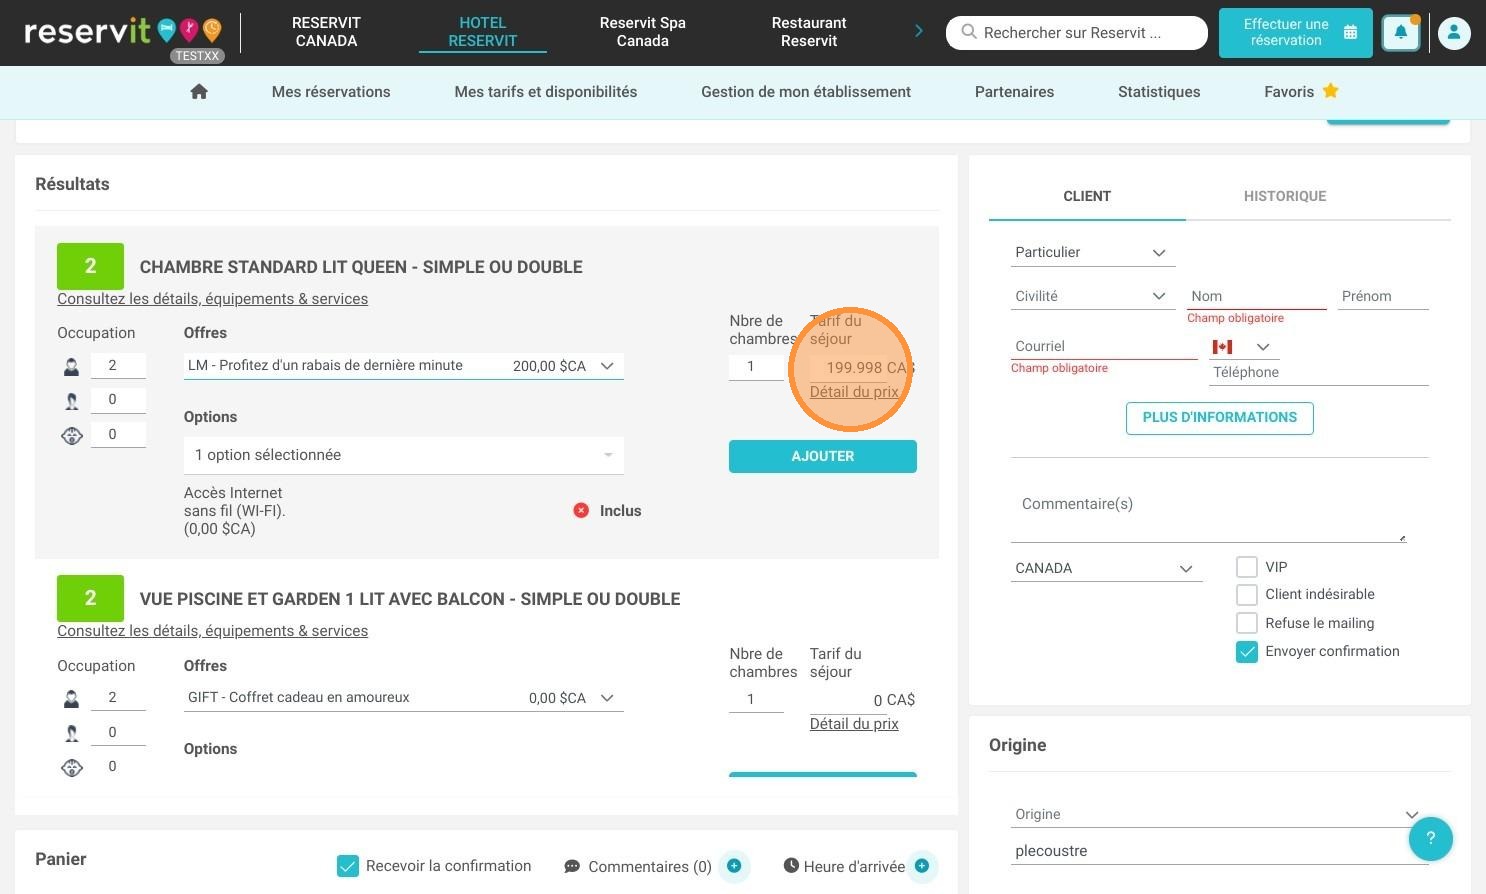Check the Client indésirable checkbox
Screen dimensions: 1486x894
click(x=1247, y=595)
